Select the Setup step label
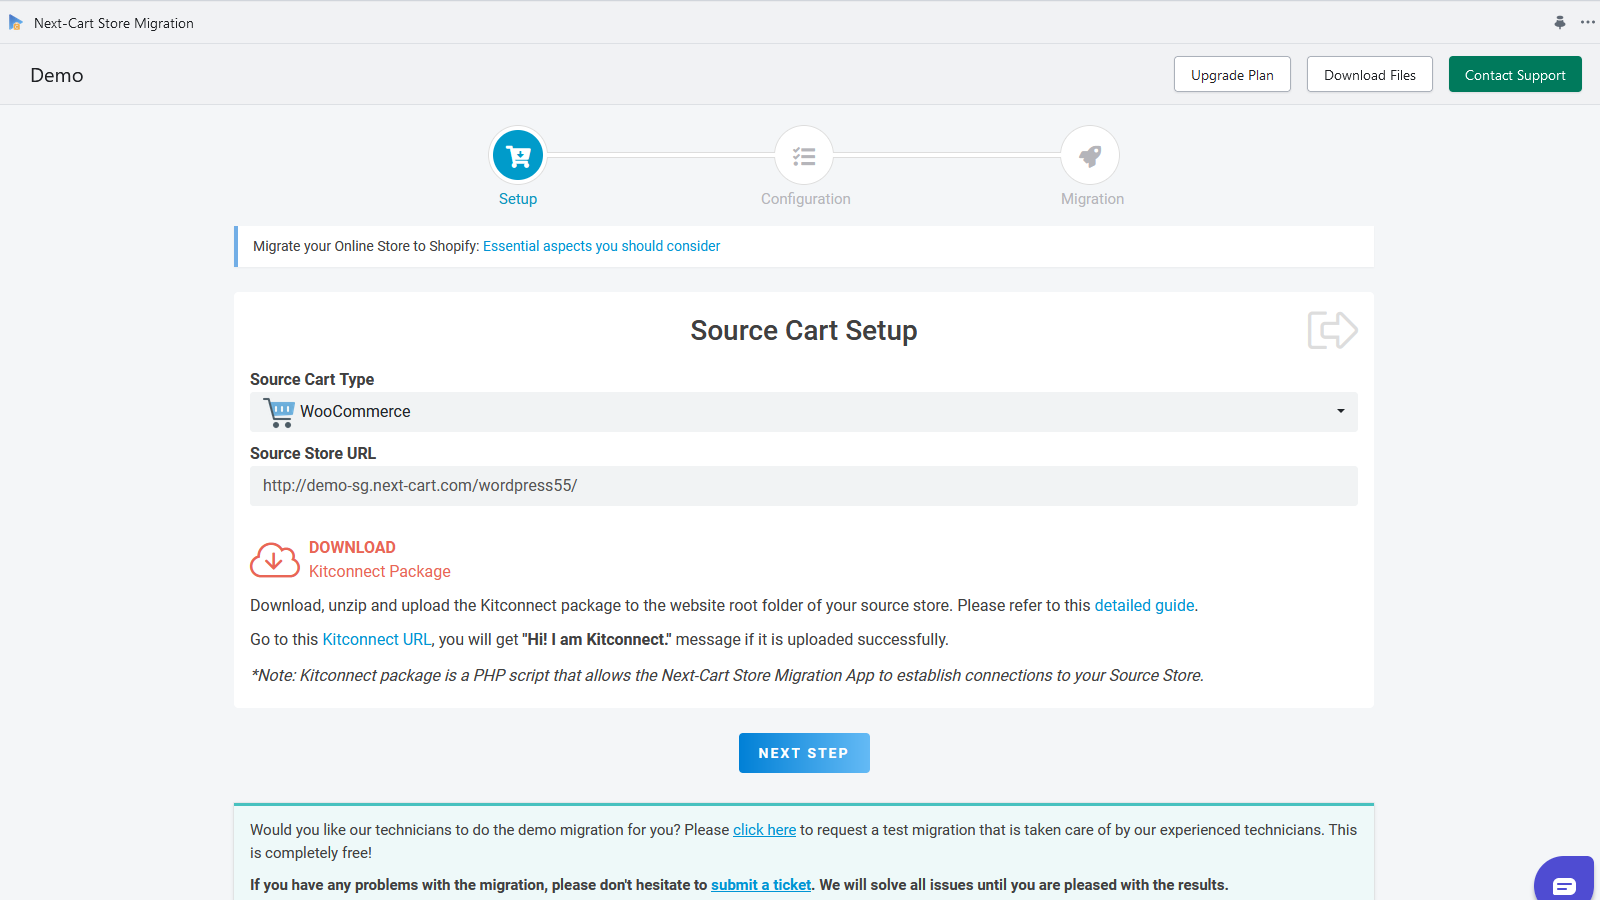Viewport: 1600px width, 900px height. [x=517, y=198]
